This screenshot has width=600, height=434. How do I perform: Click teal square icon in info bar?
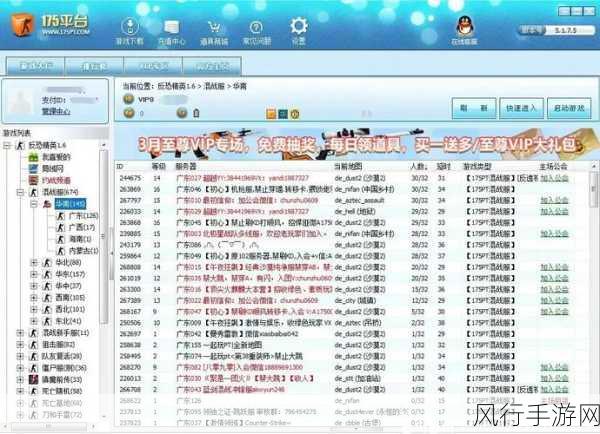click(283, 113)
